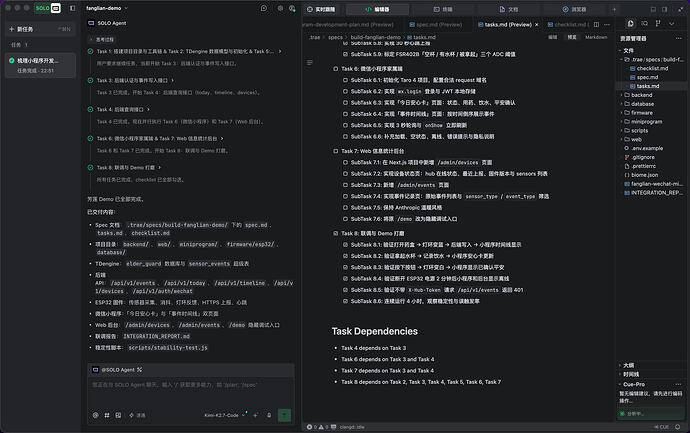Viewport: 690px width, 433px height.
Task: Switch to 编辑 edit mode
Action: [553, 37]
